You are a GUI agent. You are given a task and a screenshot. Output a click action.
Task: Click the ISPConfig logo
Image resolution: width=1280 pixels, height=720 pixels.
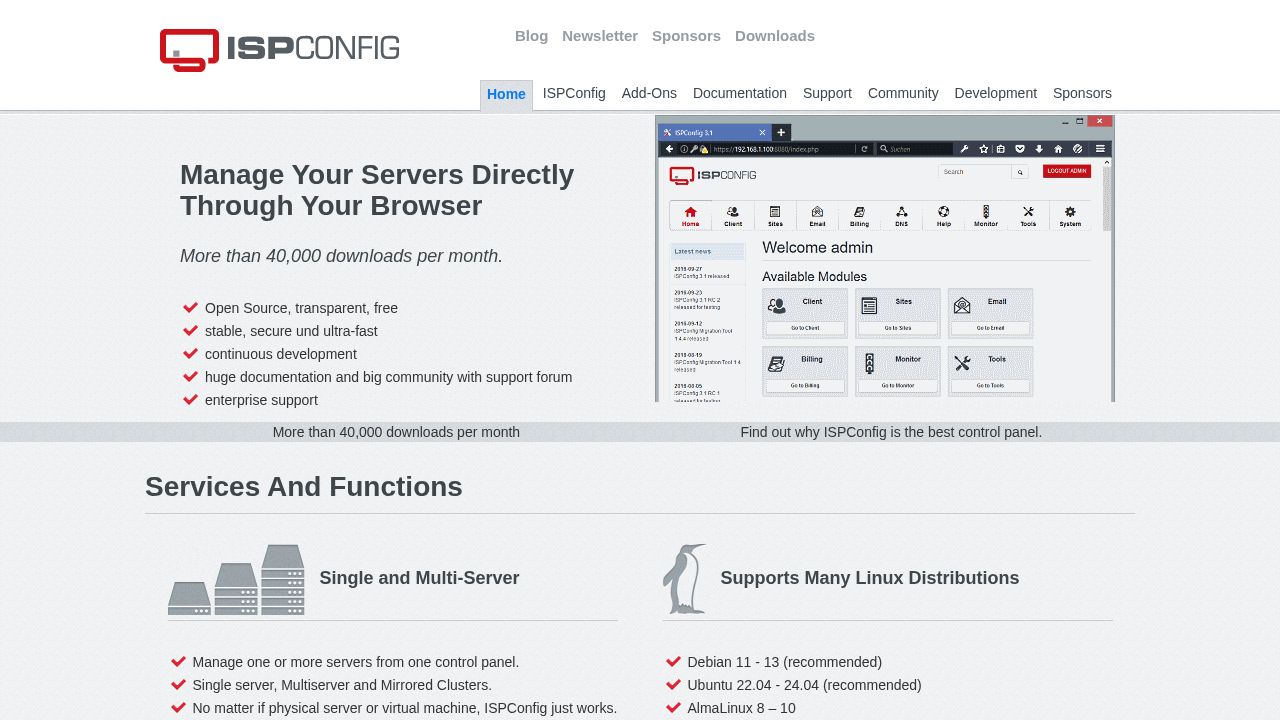coord(280,49)
